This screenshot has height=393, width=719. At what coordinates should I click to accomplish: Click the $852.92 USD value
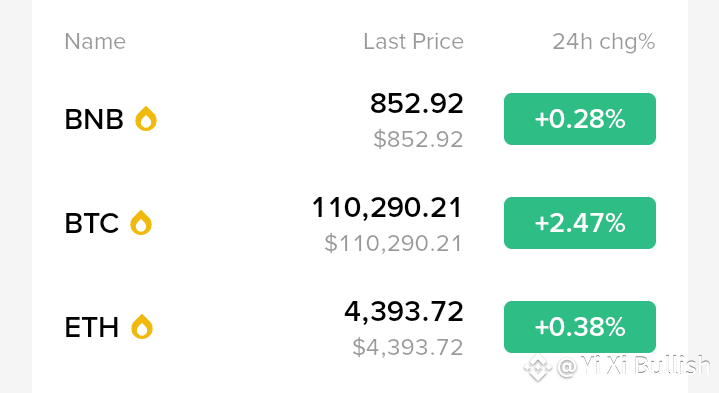tap(418, 139)
